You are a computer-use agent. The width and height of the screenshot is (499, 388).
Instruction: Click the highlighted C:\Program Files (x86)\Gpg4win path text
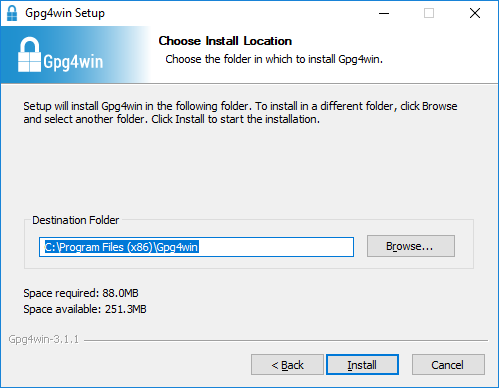[x=122, y=247]
